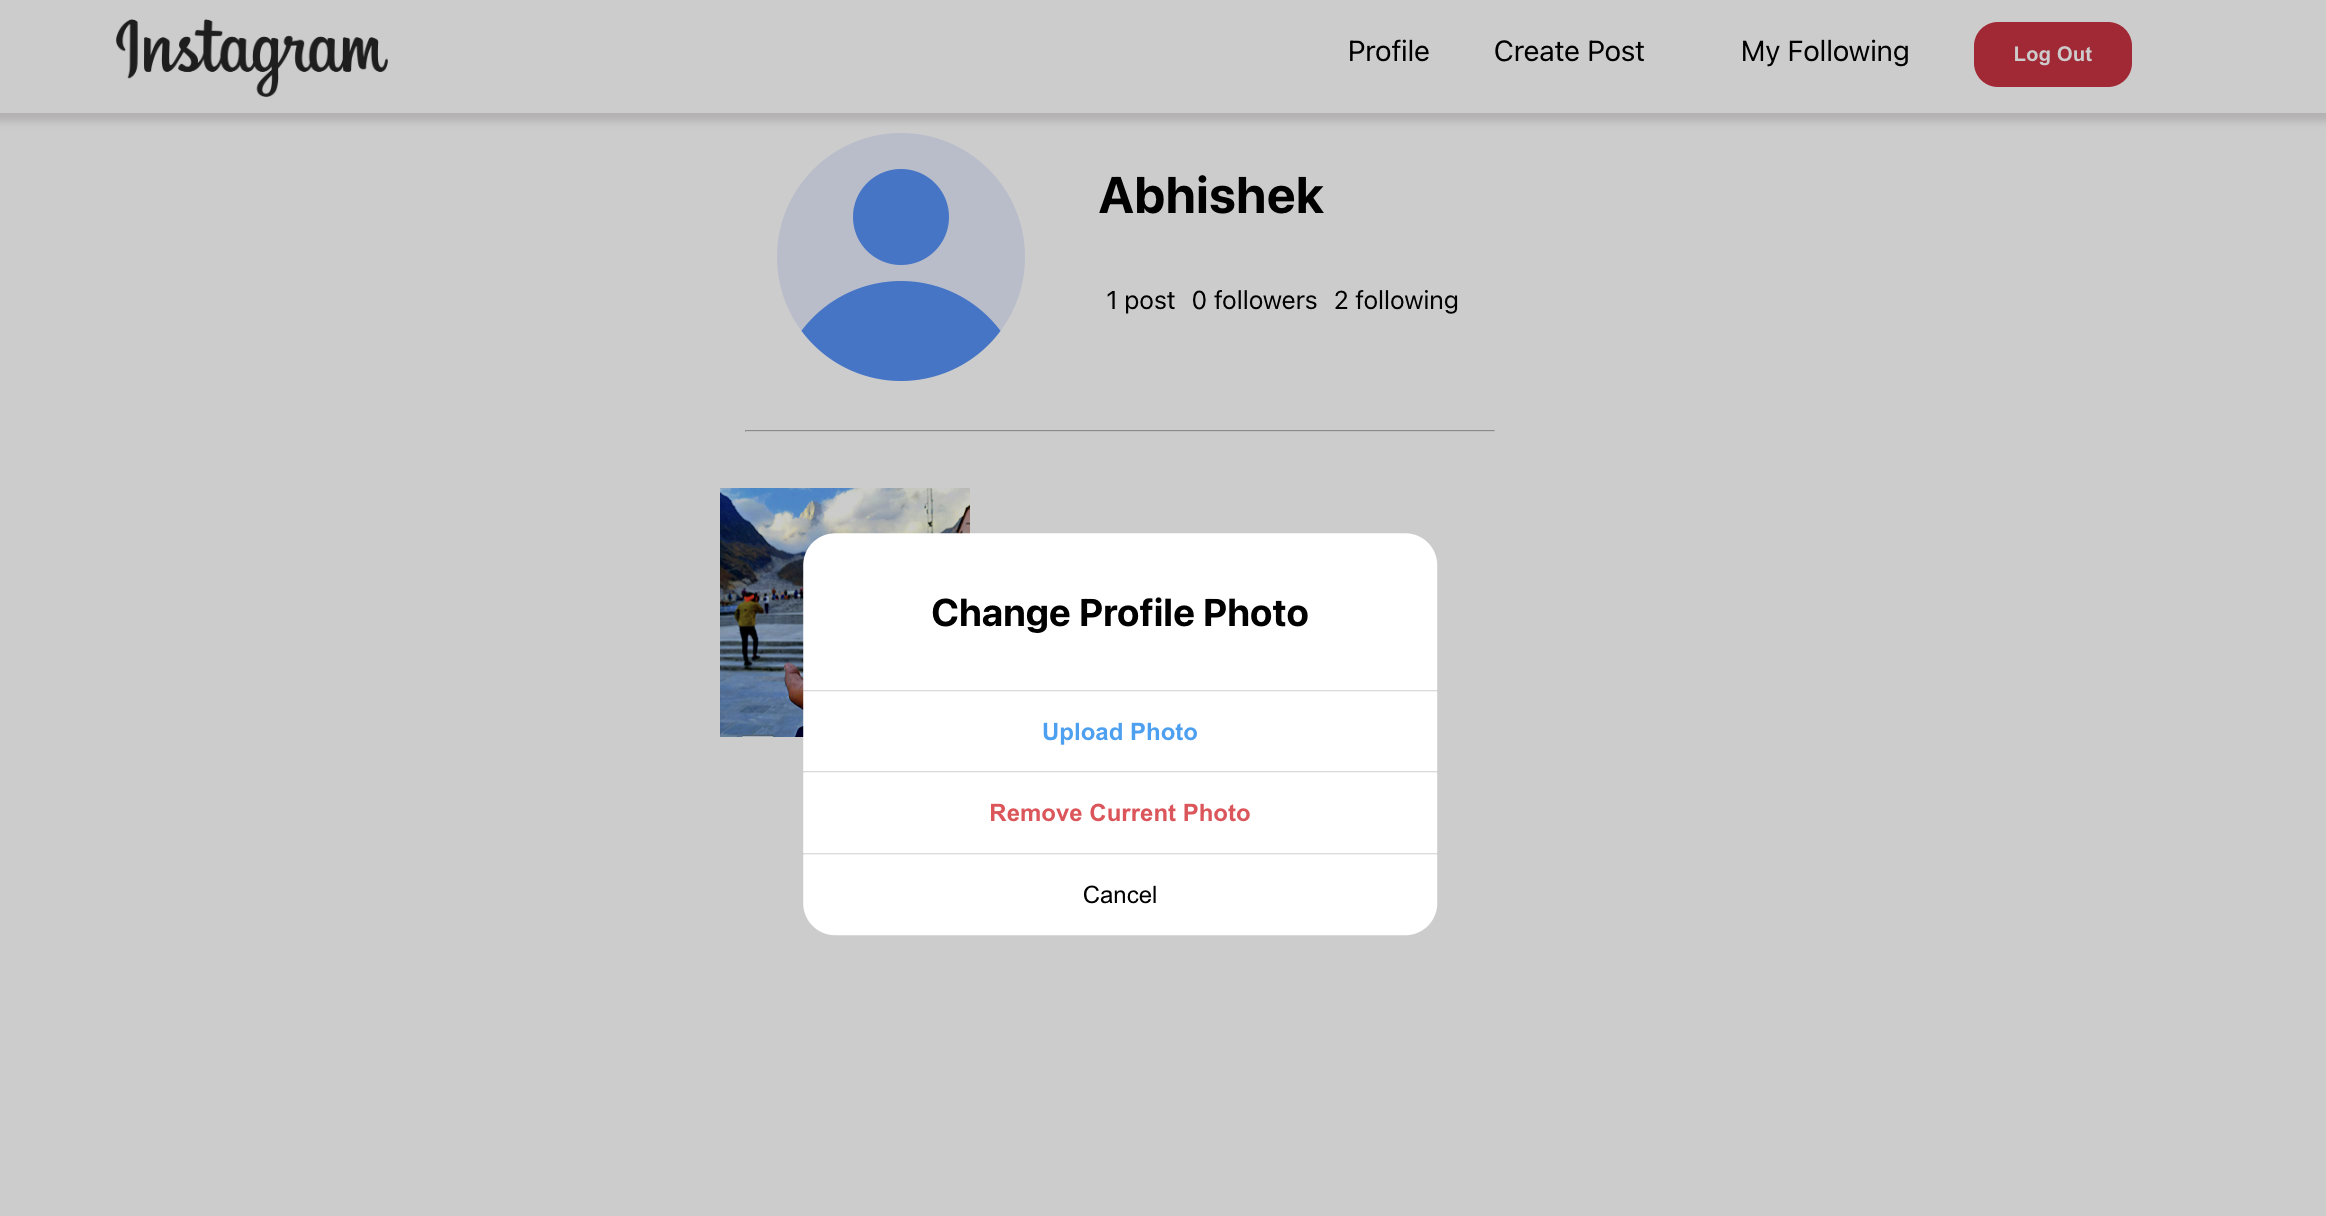
Task: Click the red Log Out pill
Action: click(2052, 54)
